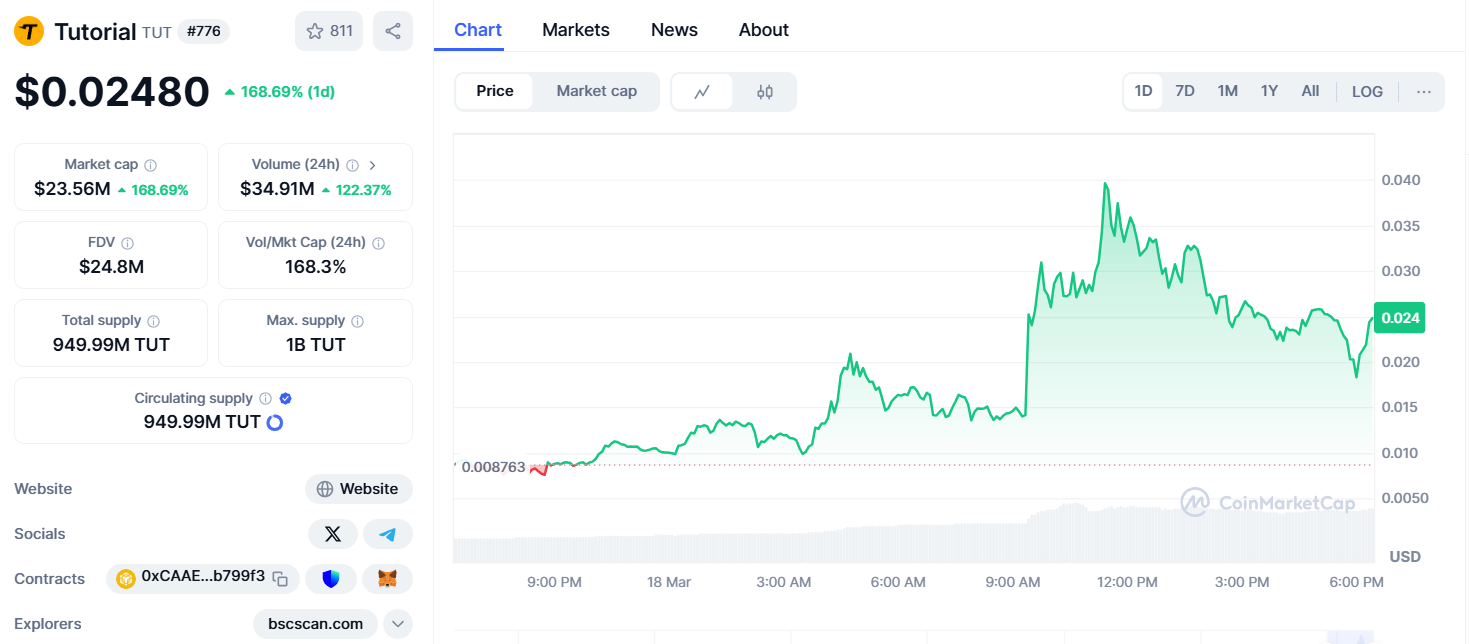Click the 168.69% (1d) price change
Viewport: 1469px width, 644px height.
tap(280, 92)
